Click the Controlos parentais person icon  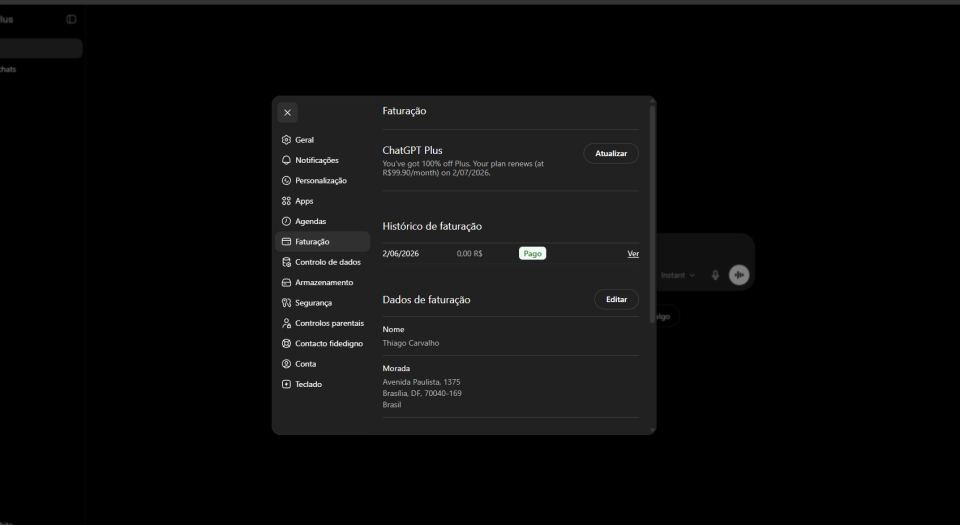click(x=286, y=323)
